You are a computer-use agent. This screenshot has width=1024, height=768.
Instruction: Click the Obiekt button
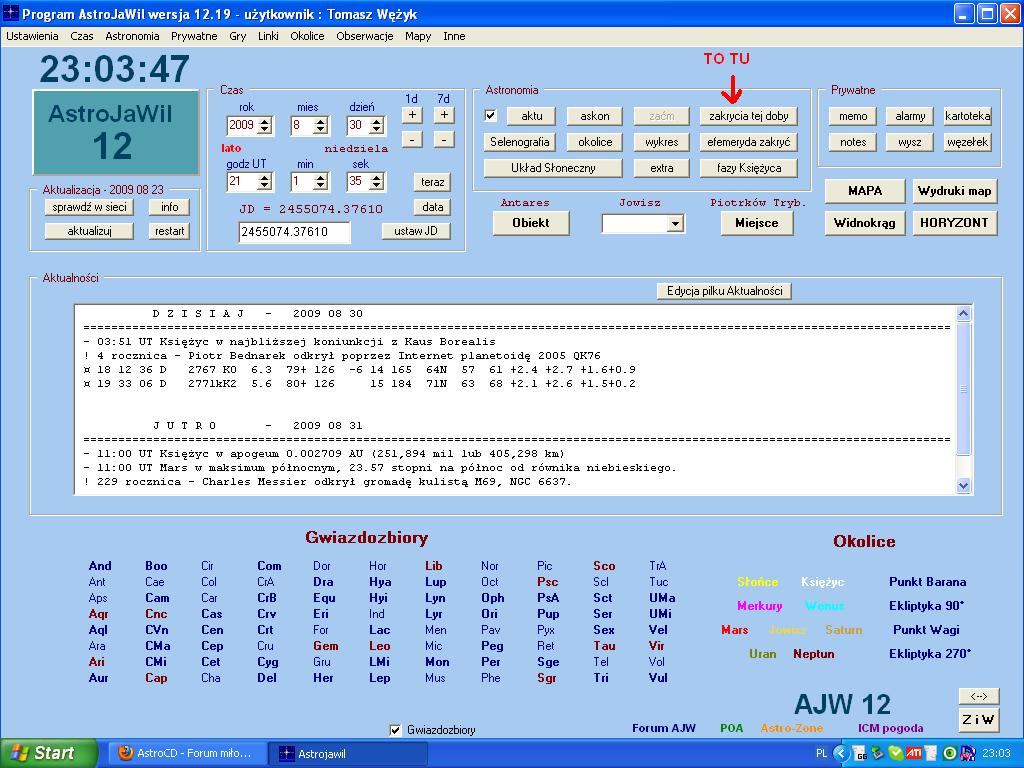(531, 223)
